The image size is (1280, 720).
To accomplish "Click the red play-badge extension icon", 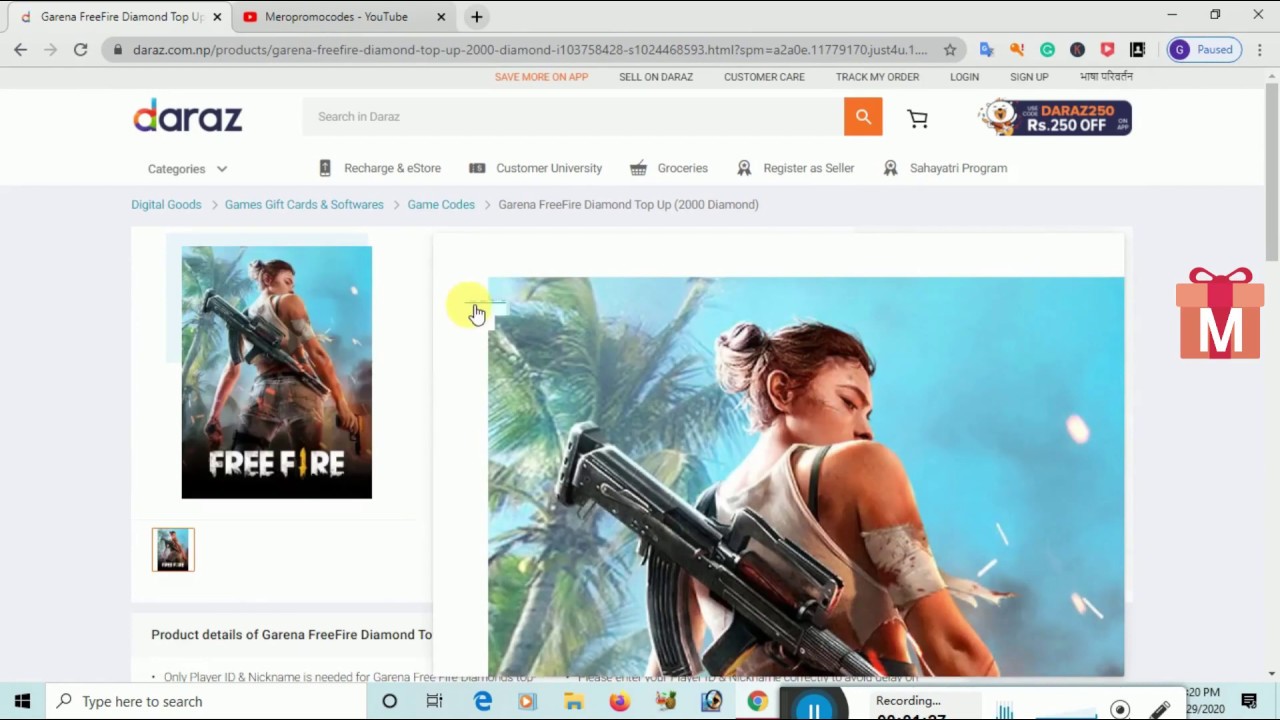I will coord(1107,49).
